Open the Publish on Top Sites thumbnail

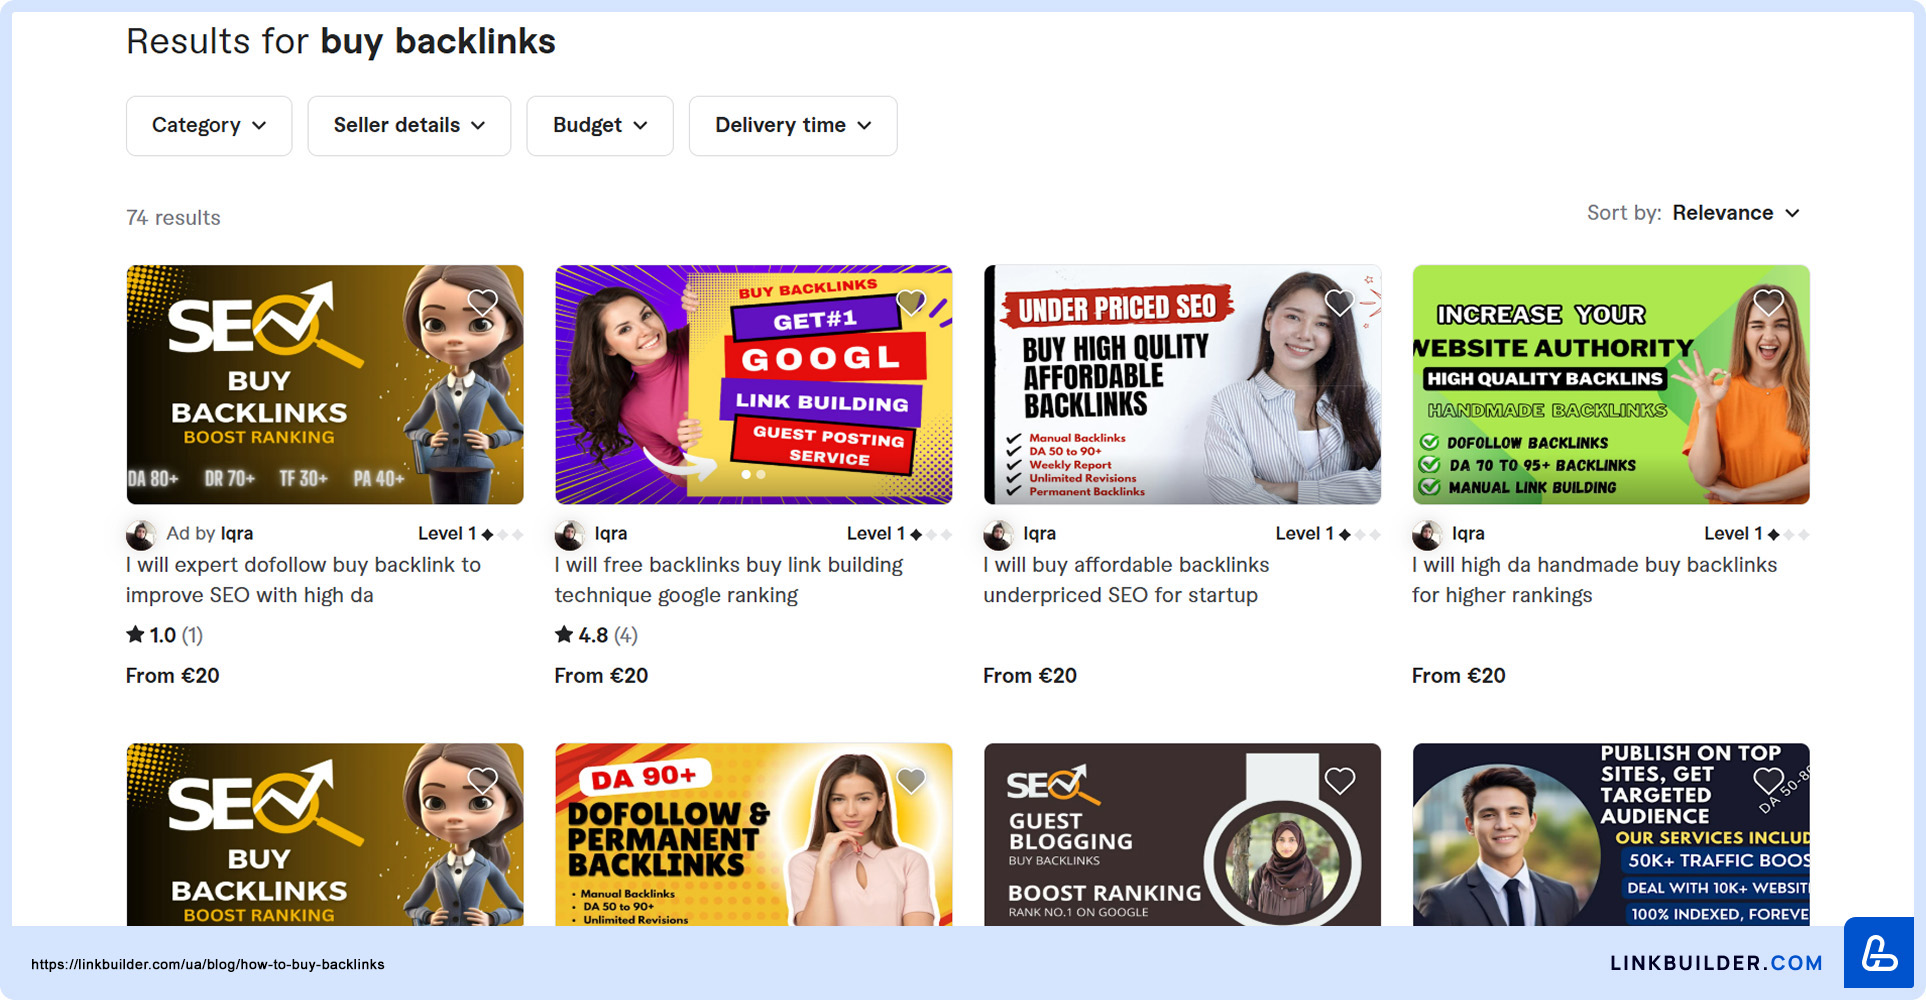tap(1611, 834)
